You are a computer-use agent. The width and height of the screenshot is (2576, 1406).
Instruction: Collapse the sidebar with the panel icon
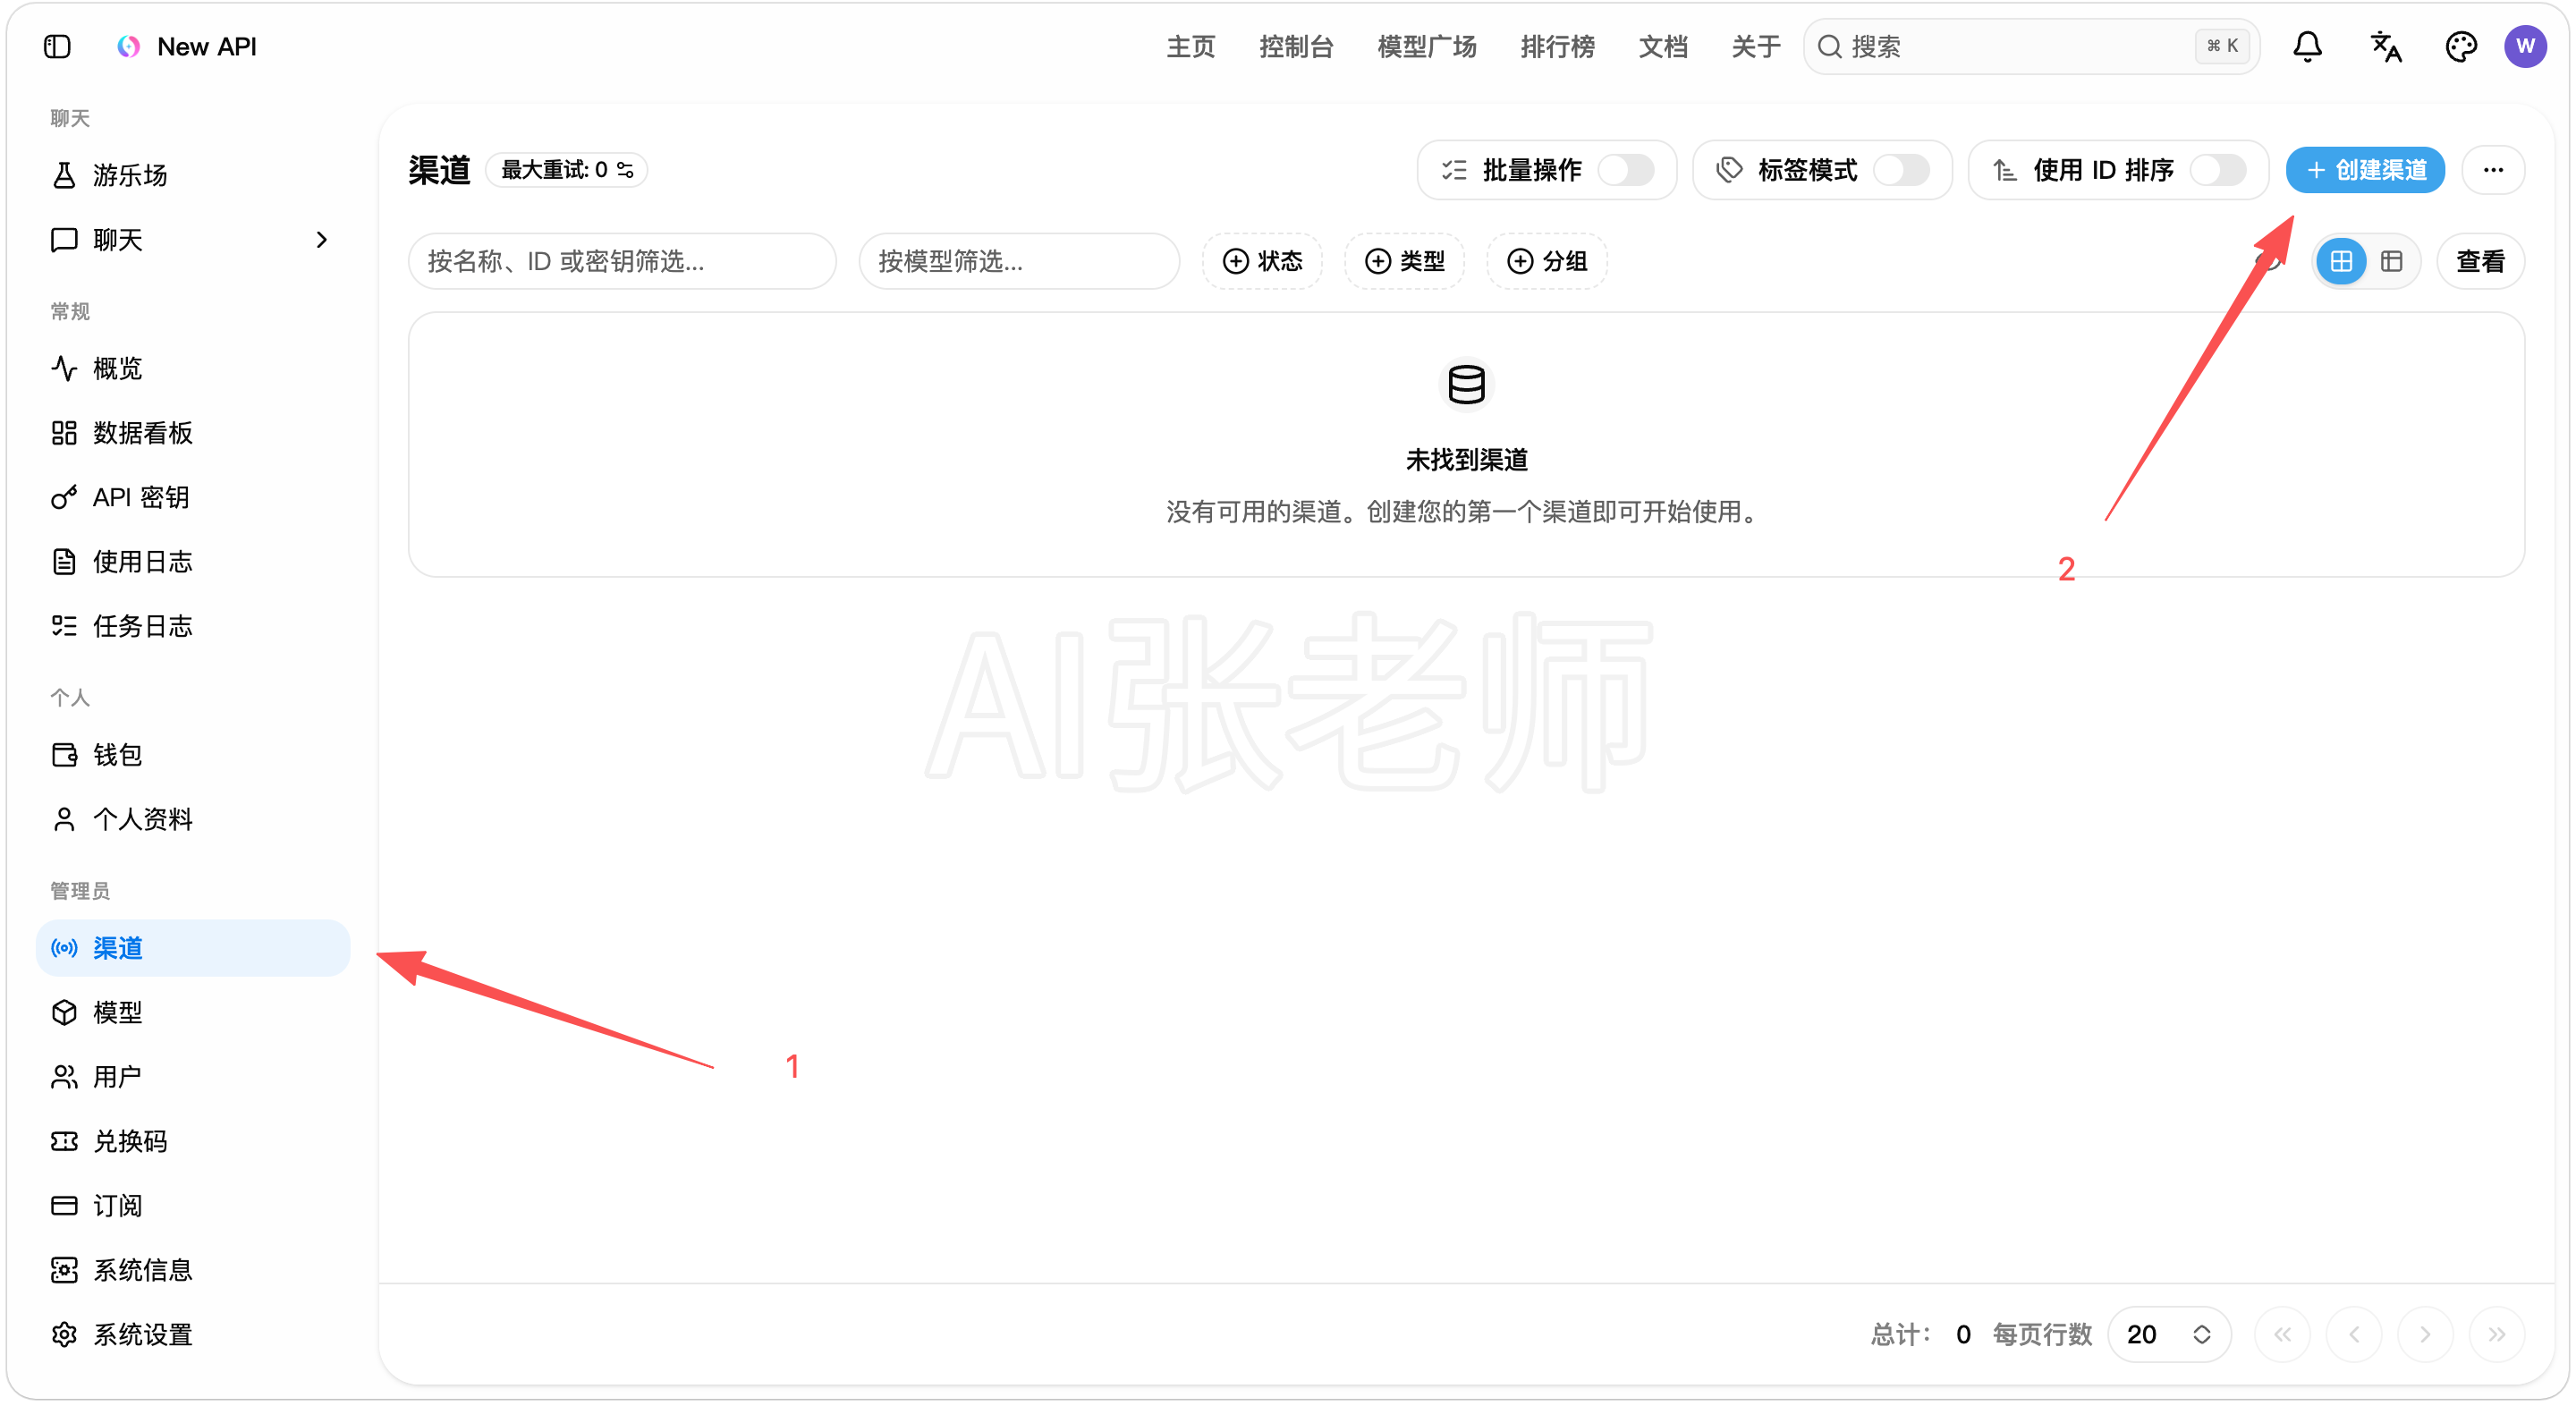[57, 47]
